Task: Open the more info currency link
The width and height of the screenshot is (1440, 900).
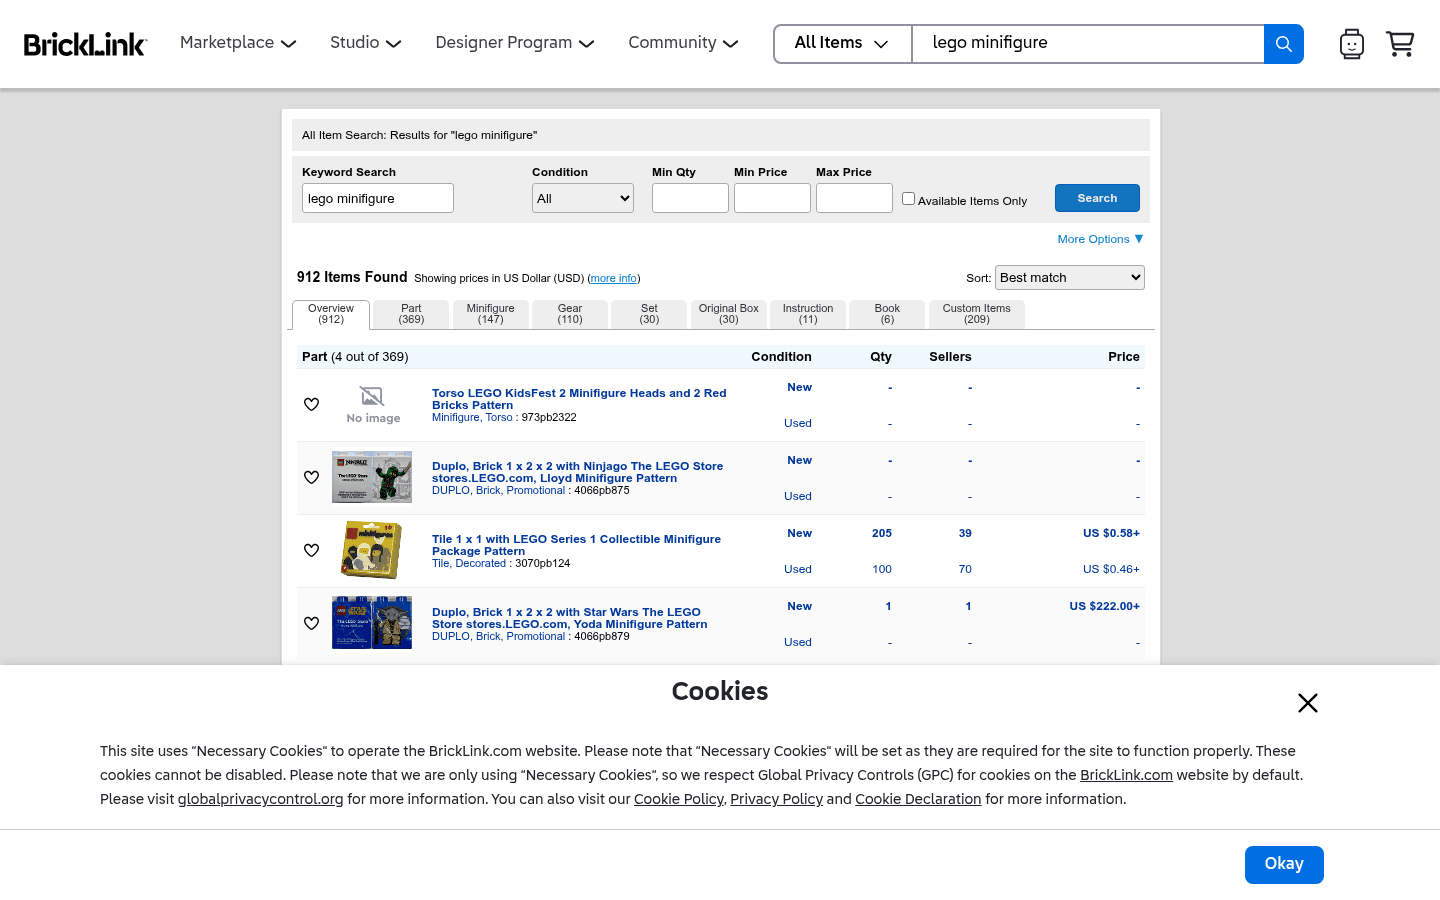Action: click(x=613, y=279)
